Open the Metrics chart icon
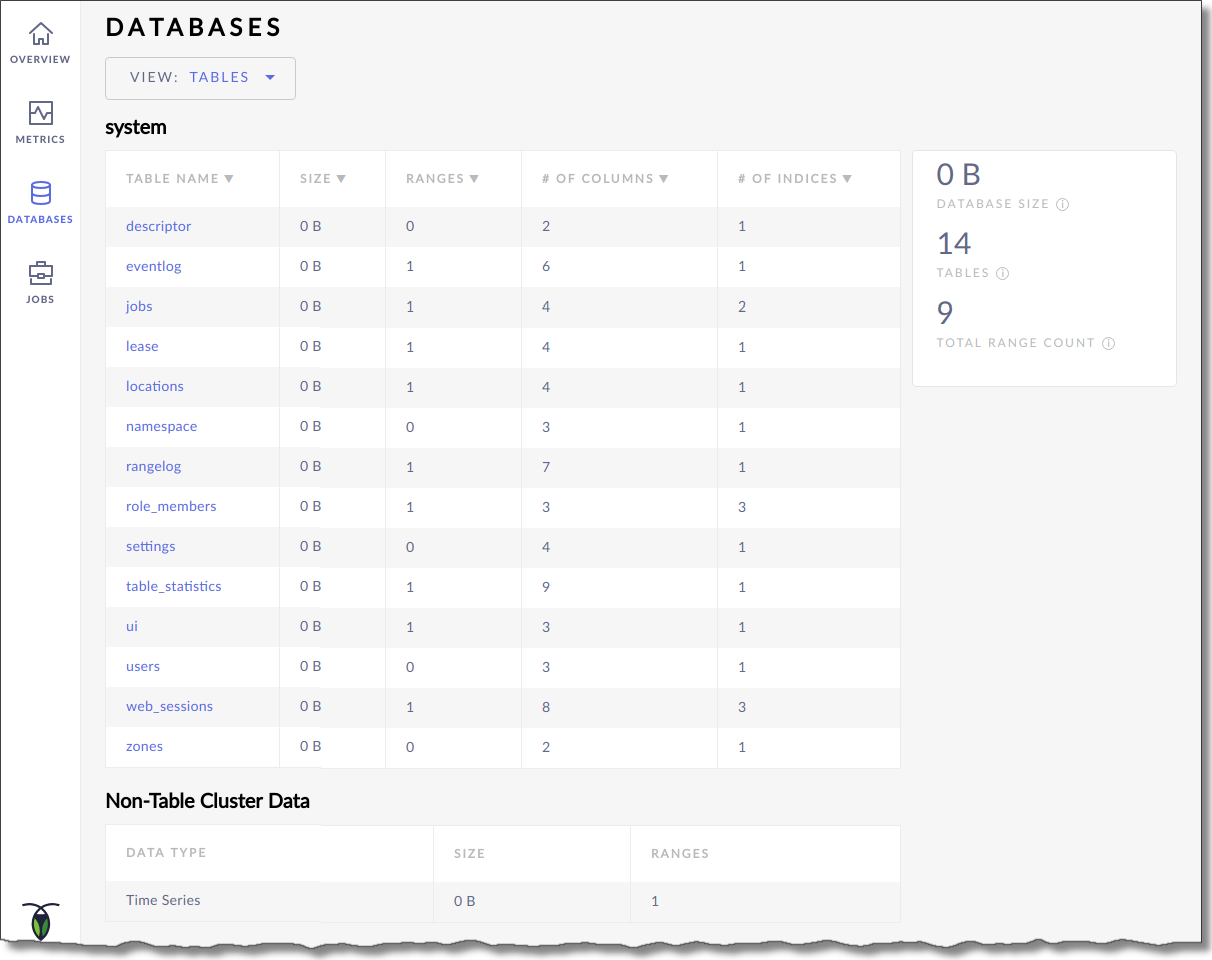Image resolution: width=1212 pixels, height=960 pixels. point(40,113)
